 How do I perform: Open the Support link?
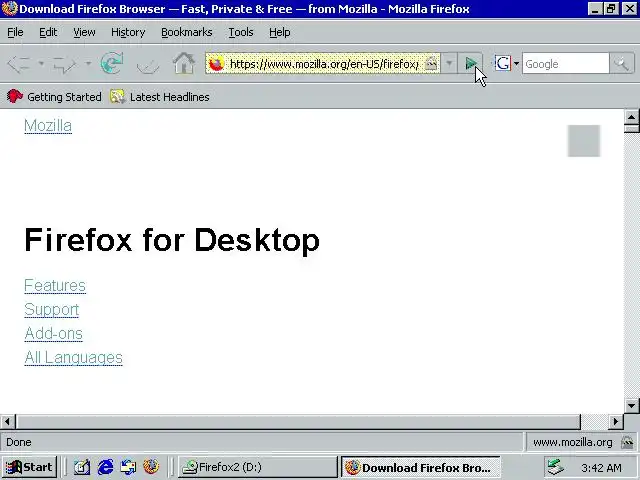tap(51, 309)
